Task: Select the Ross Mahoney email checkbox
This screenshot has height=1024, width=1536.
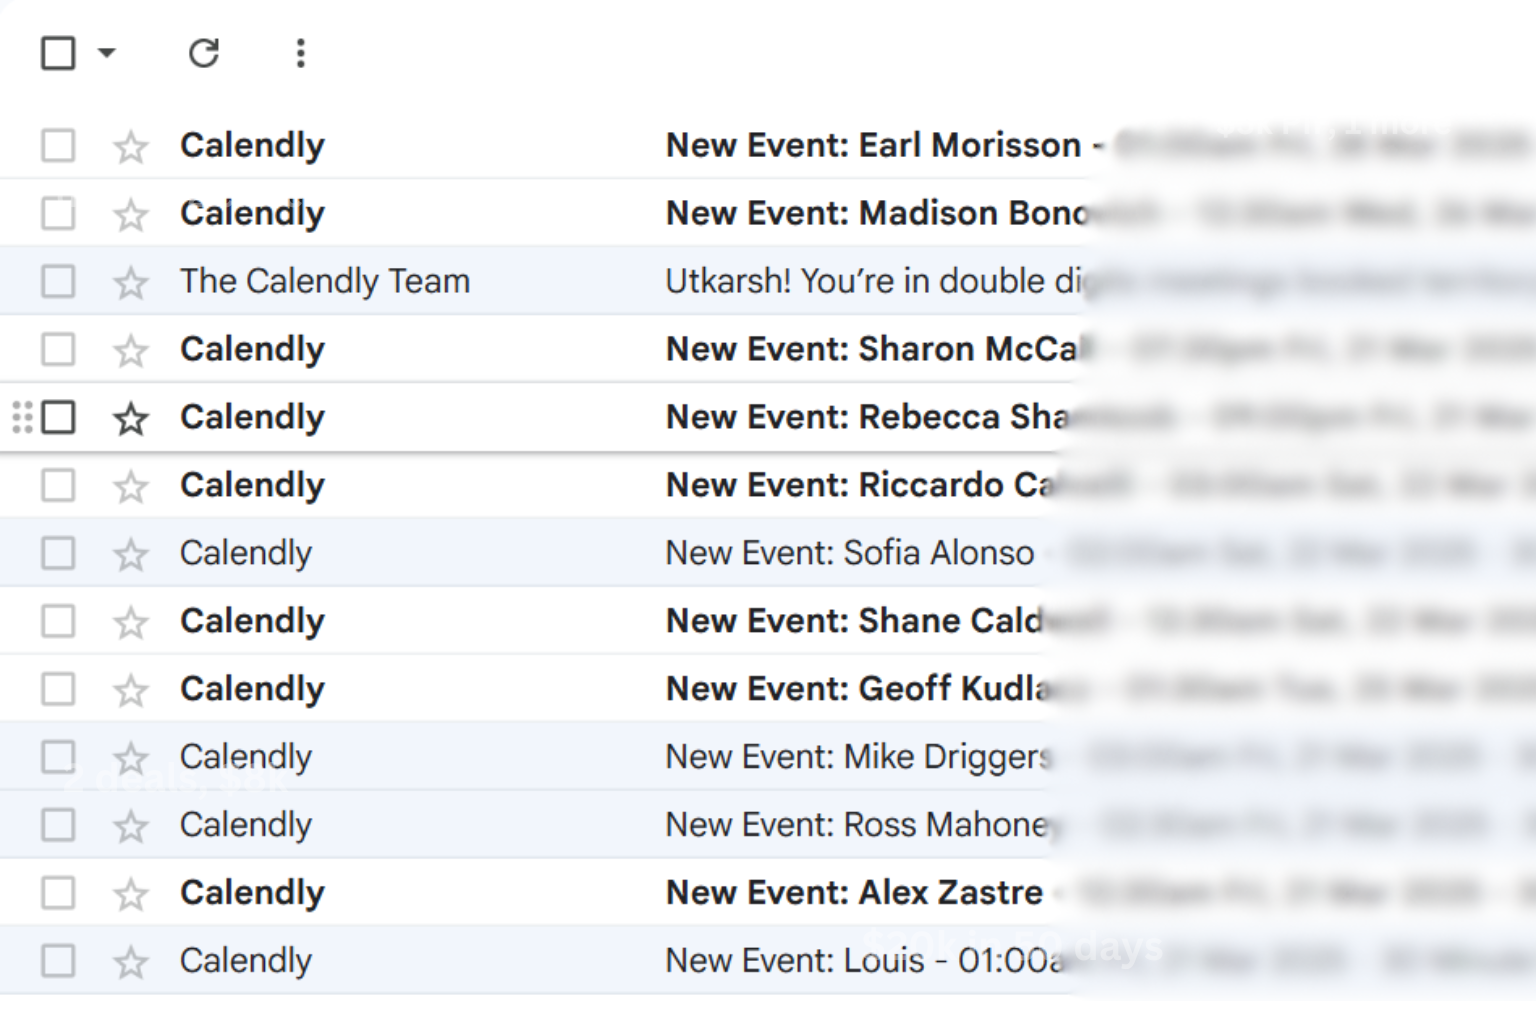Action: pyautogui.click(x=58, y=825)
